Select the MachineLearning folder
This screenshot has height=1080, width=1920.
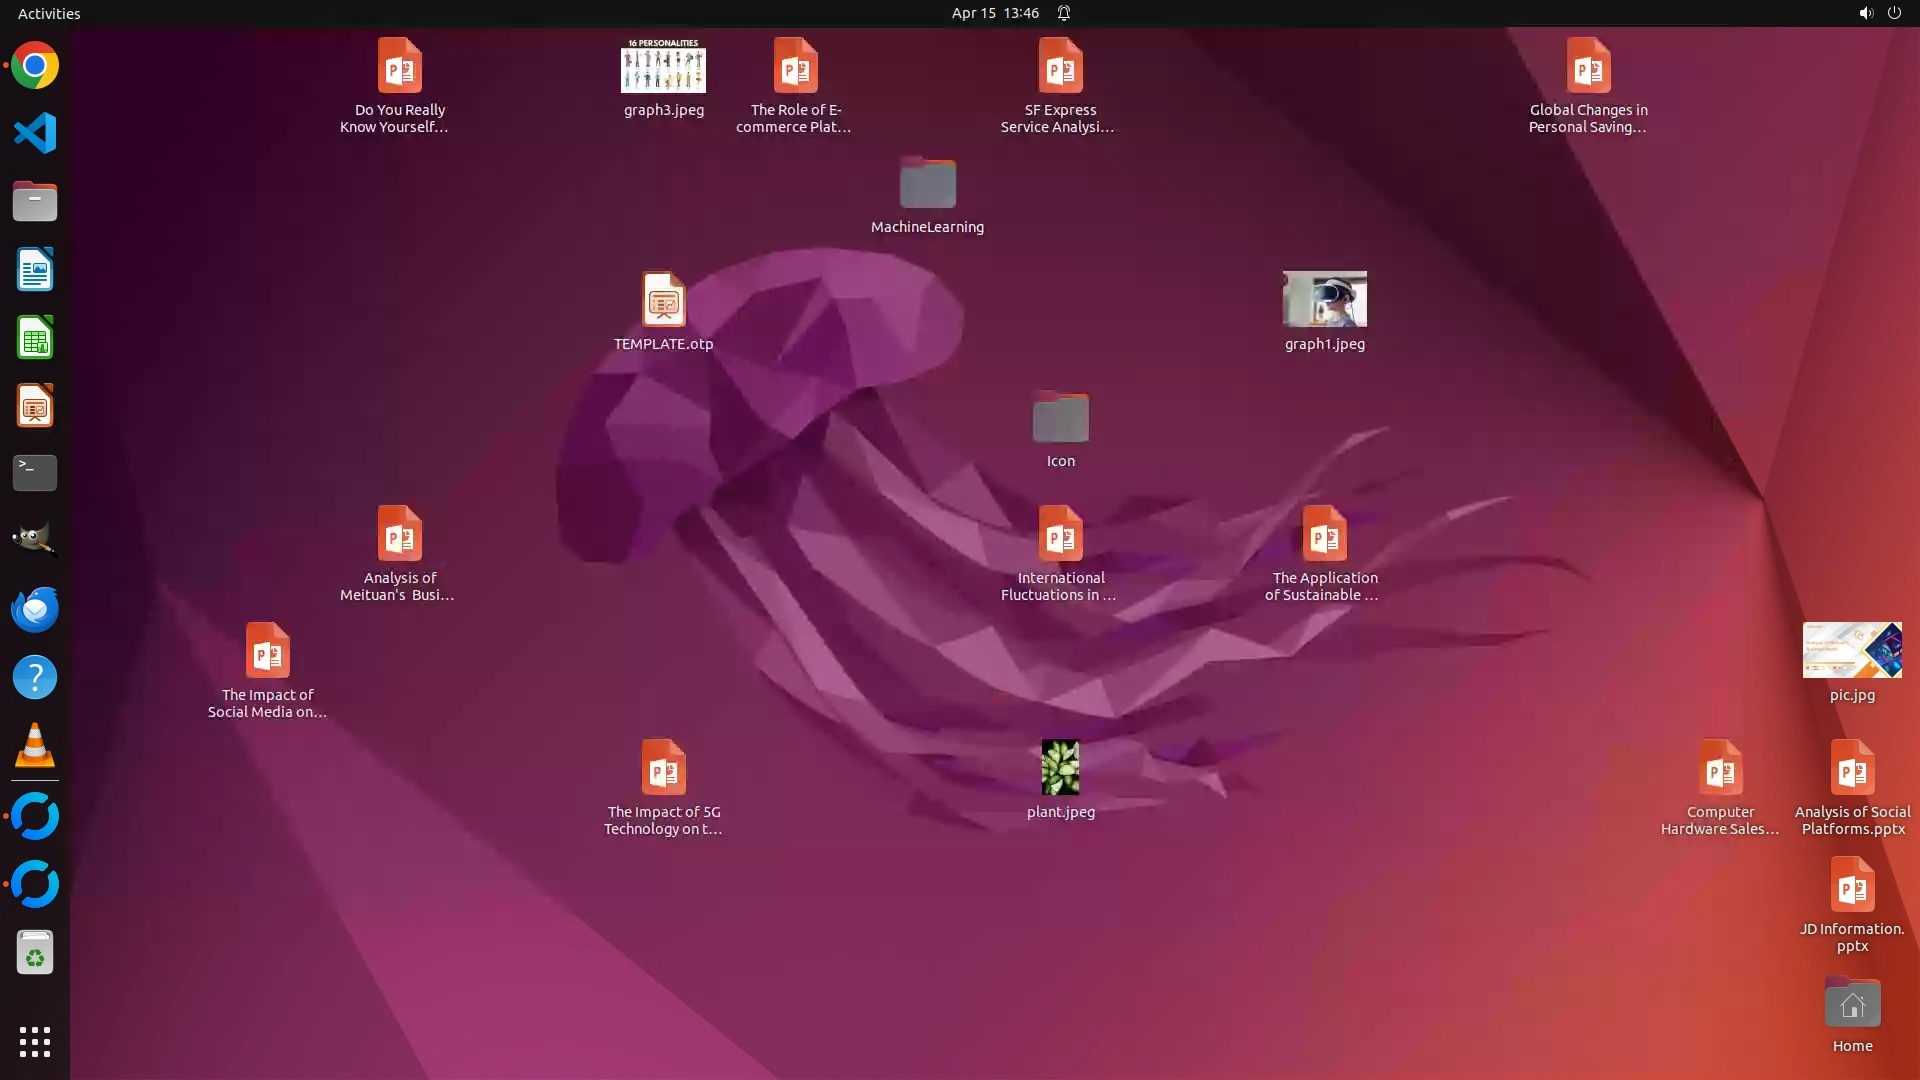click(927, 184)
